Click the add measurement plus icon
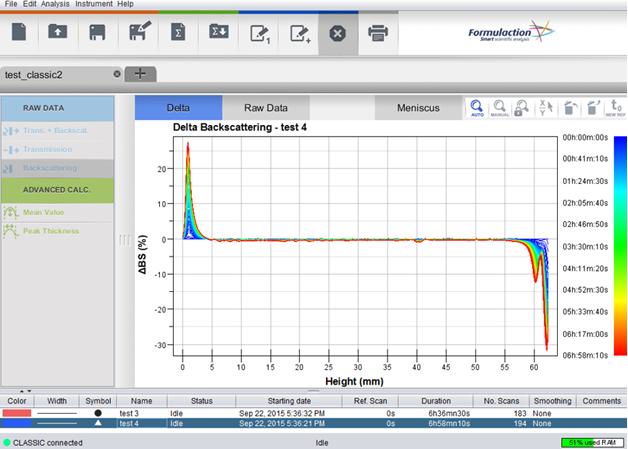The image size is (628, 449). click(x=300, y=34)
